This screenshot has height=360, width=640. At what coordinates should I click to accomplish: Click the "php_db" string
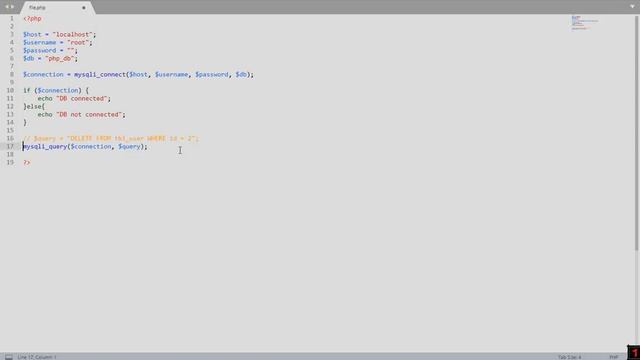pyautogui.click(x=60, y=58)
